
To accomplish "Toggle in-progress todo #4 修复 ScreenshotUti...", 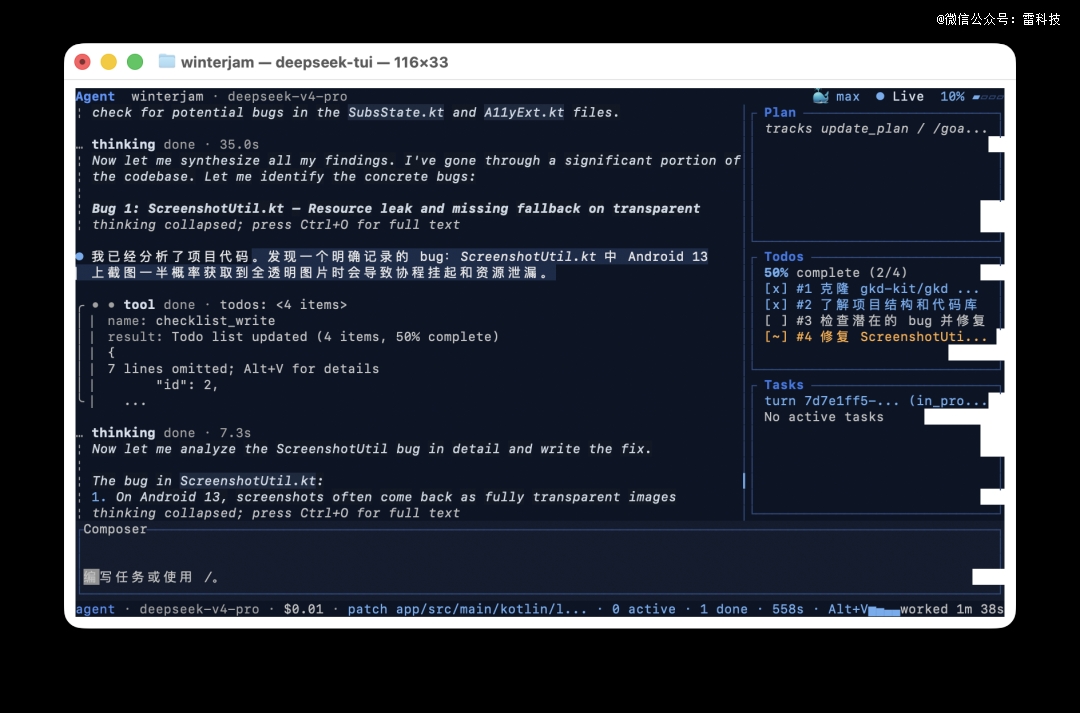I will [x=875, y=337].
